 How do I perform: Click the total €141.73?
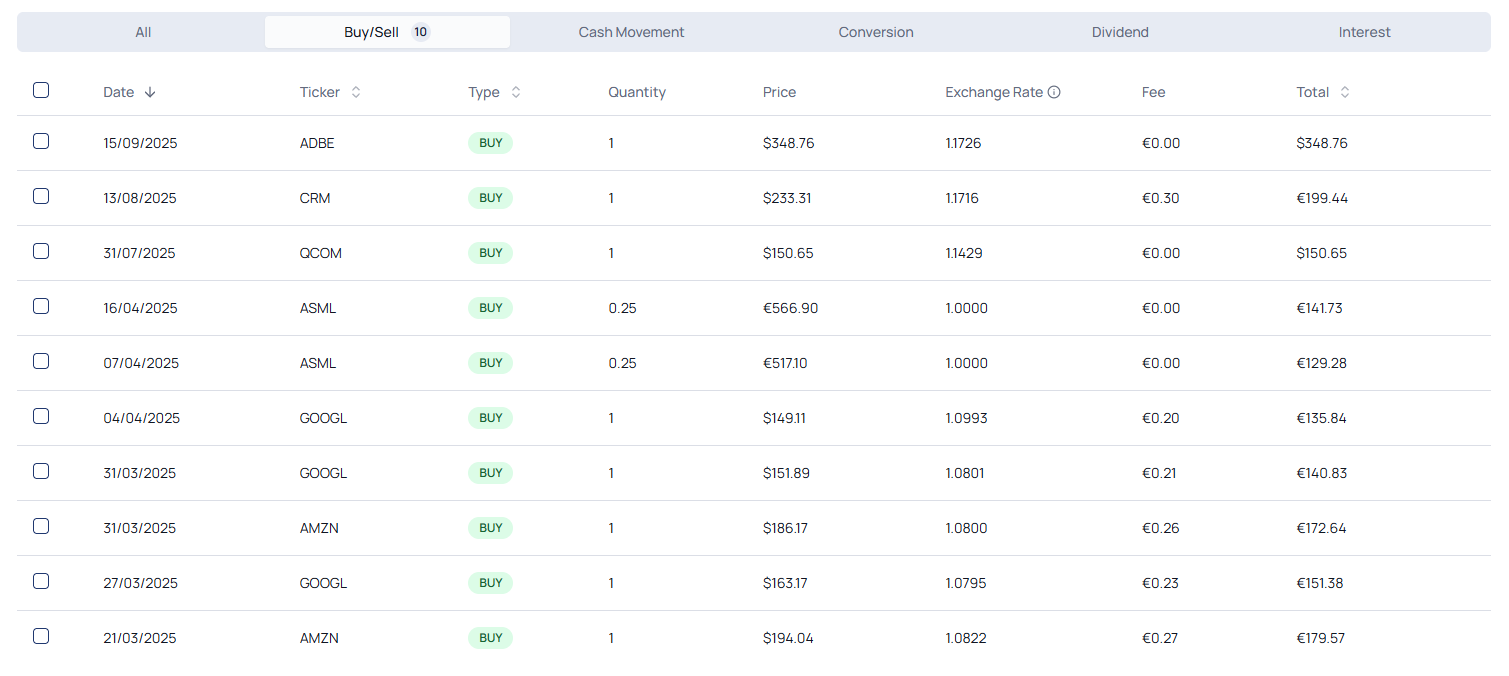[x=1320, y=308]
